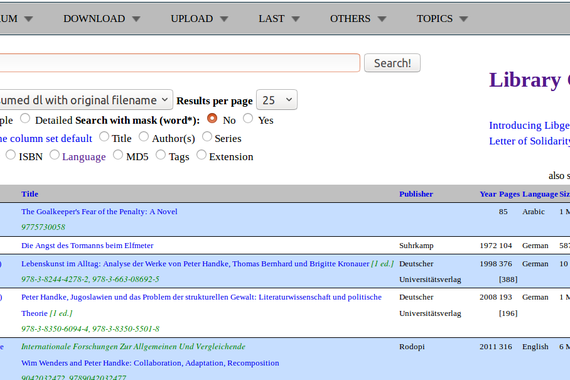Select No for search with mask

(212, 118)
